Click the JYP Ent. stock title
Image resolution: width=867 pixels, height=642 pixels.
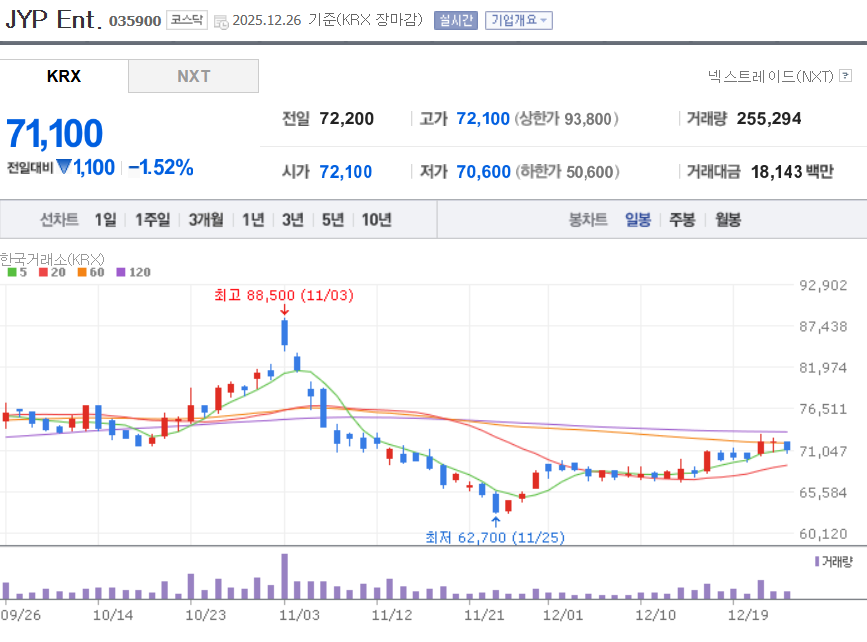(x=53, y=19)
